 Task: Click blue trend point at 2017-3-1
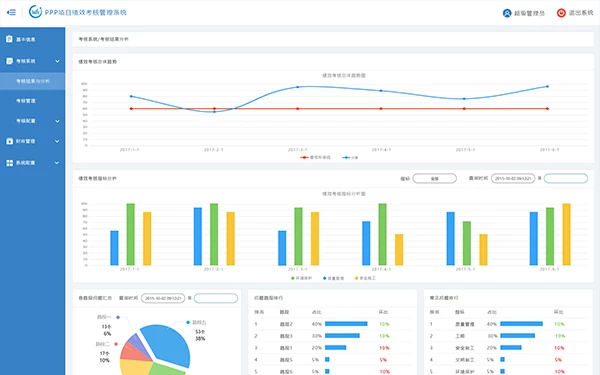298,87
